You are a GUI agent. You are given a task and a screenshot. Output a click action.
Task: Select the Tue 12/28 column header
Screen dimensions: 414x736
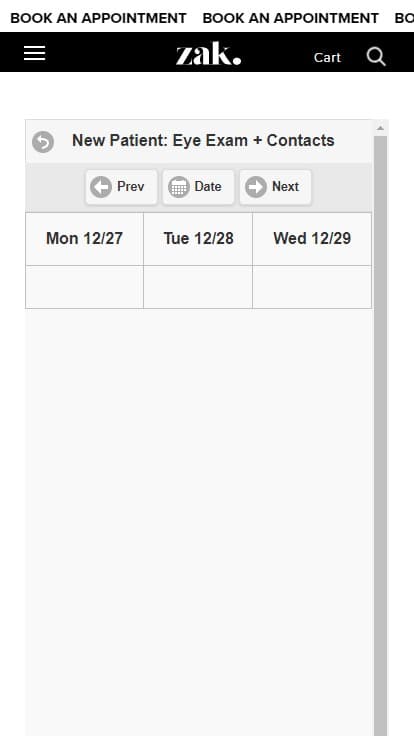click(198, 239)
